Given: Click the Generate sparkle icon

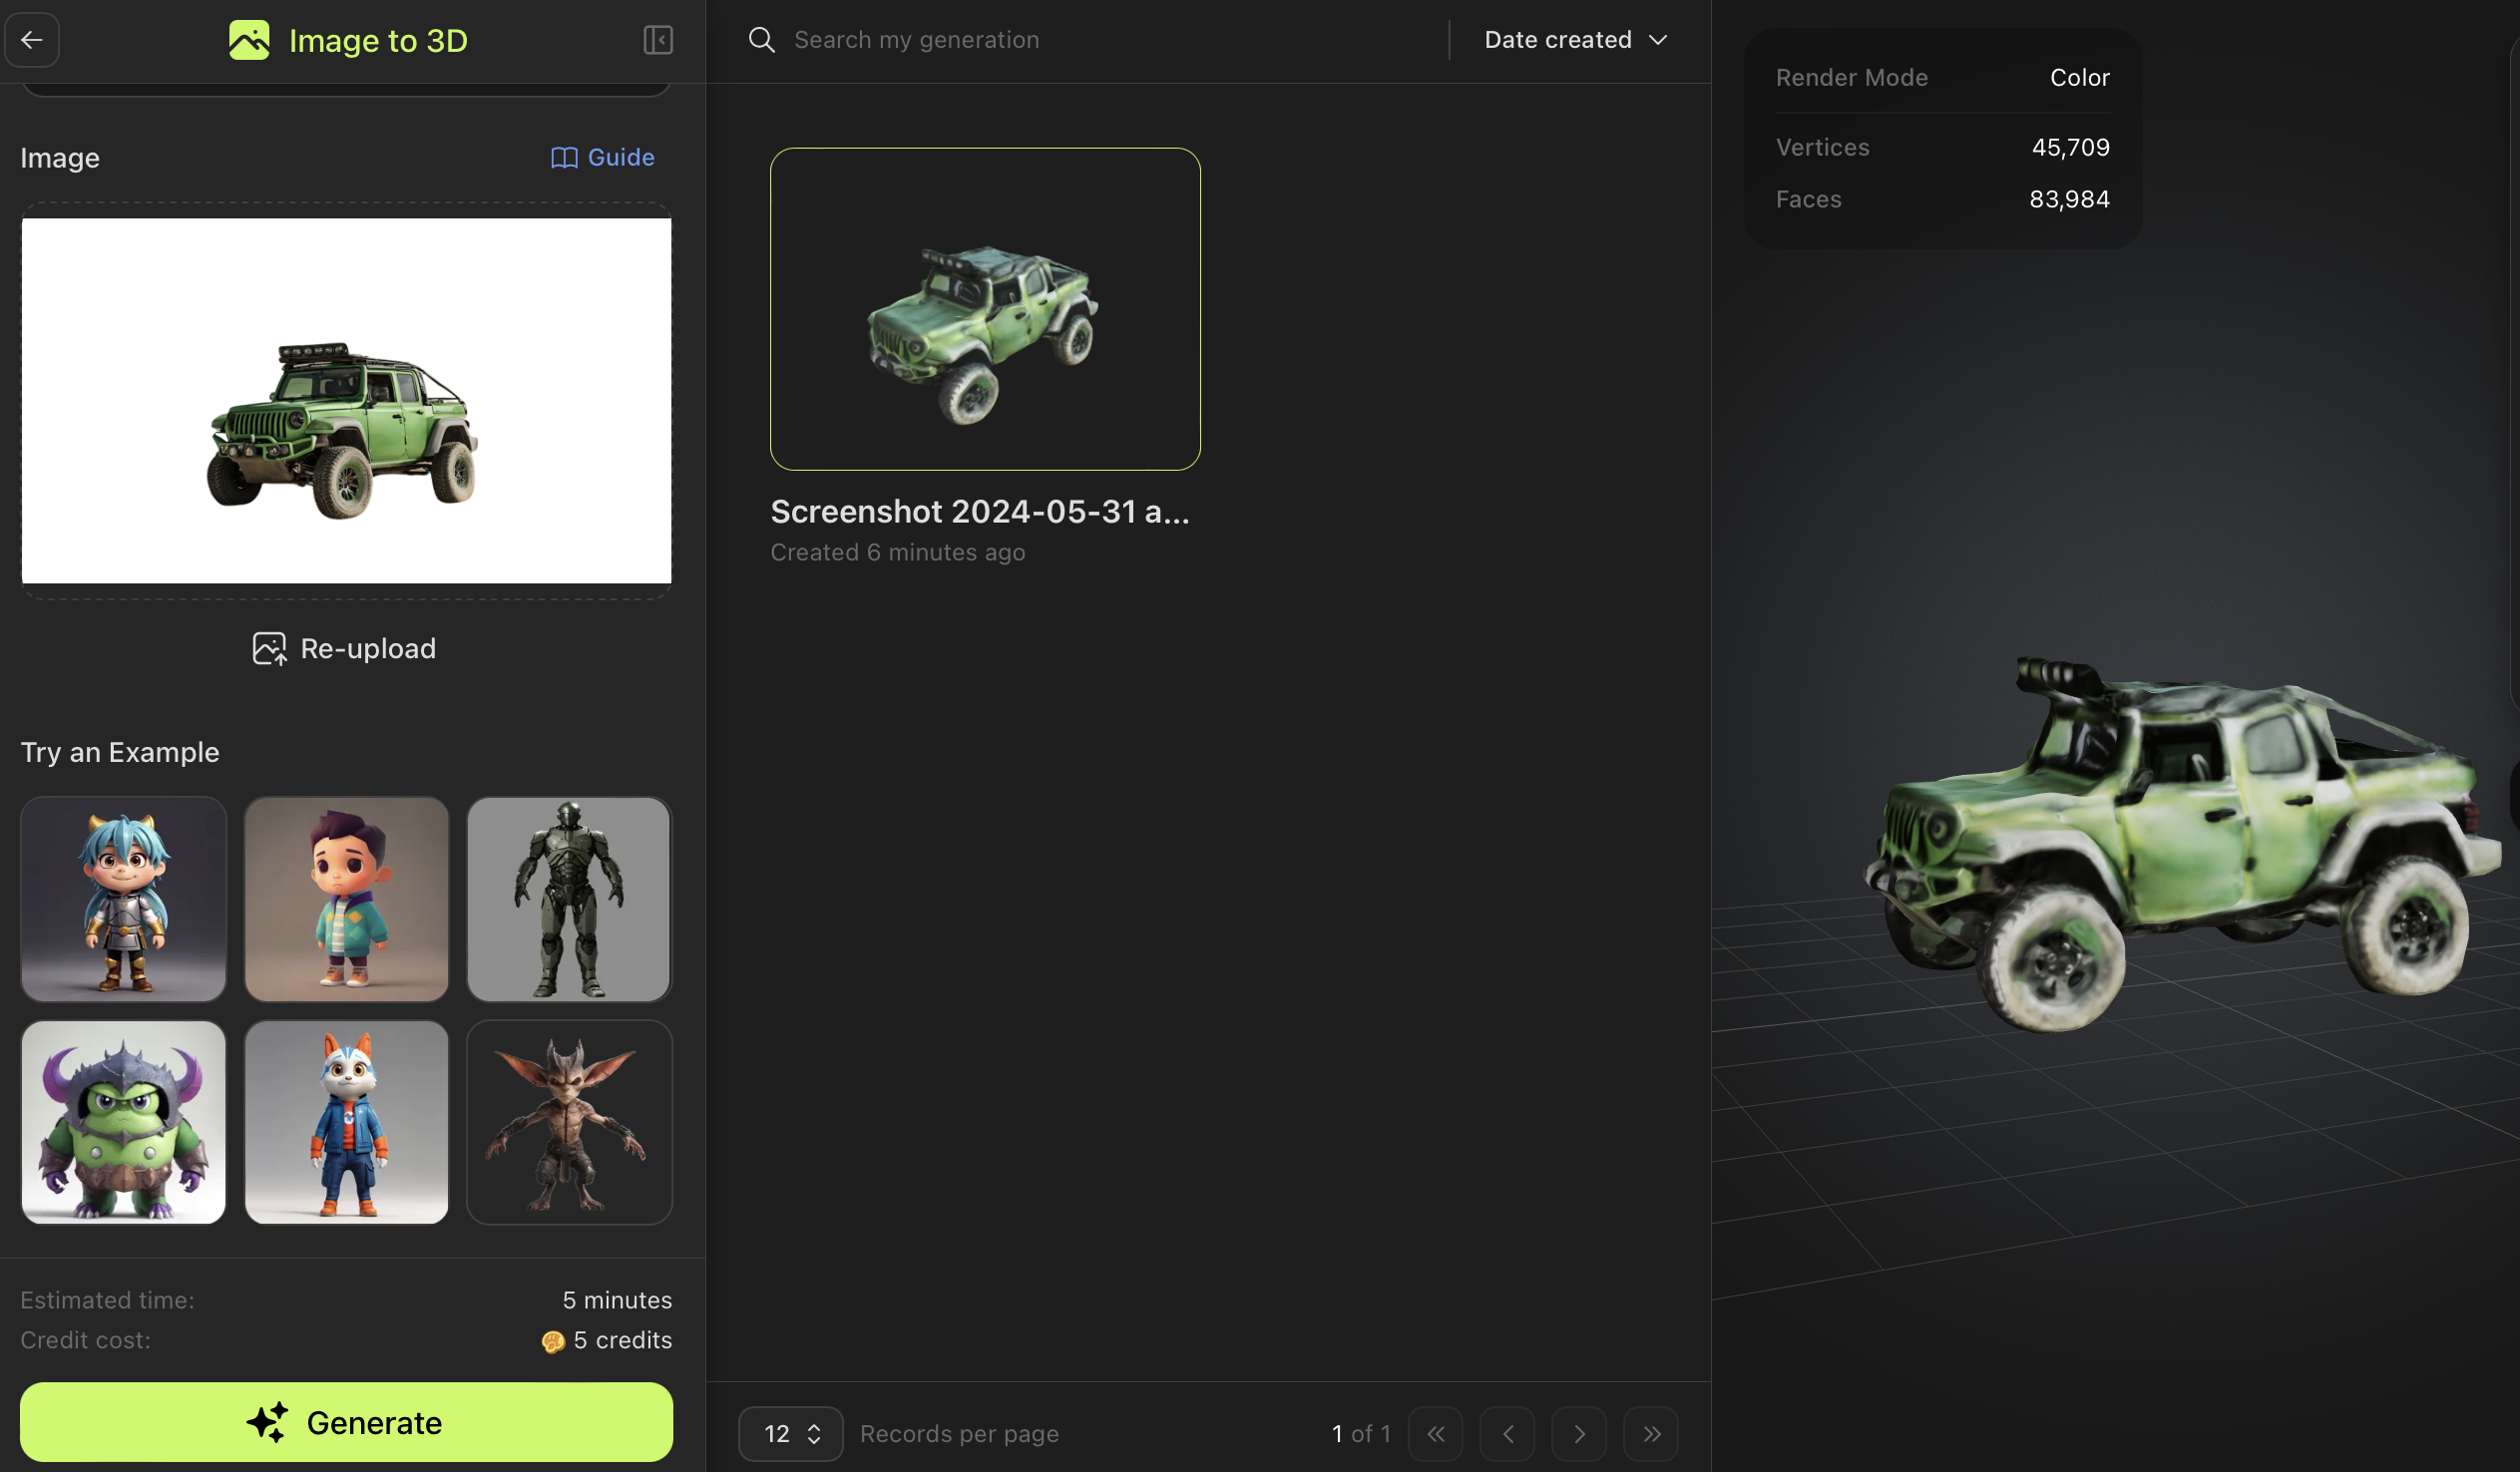Looking at the screenshot, I should (268, 1421).
